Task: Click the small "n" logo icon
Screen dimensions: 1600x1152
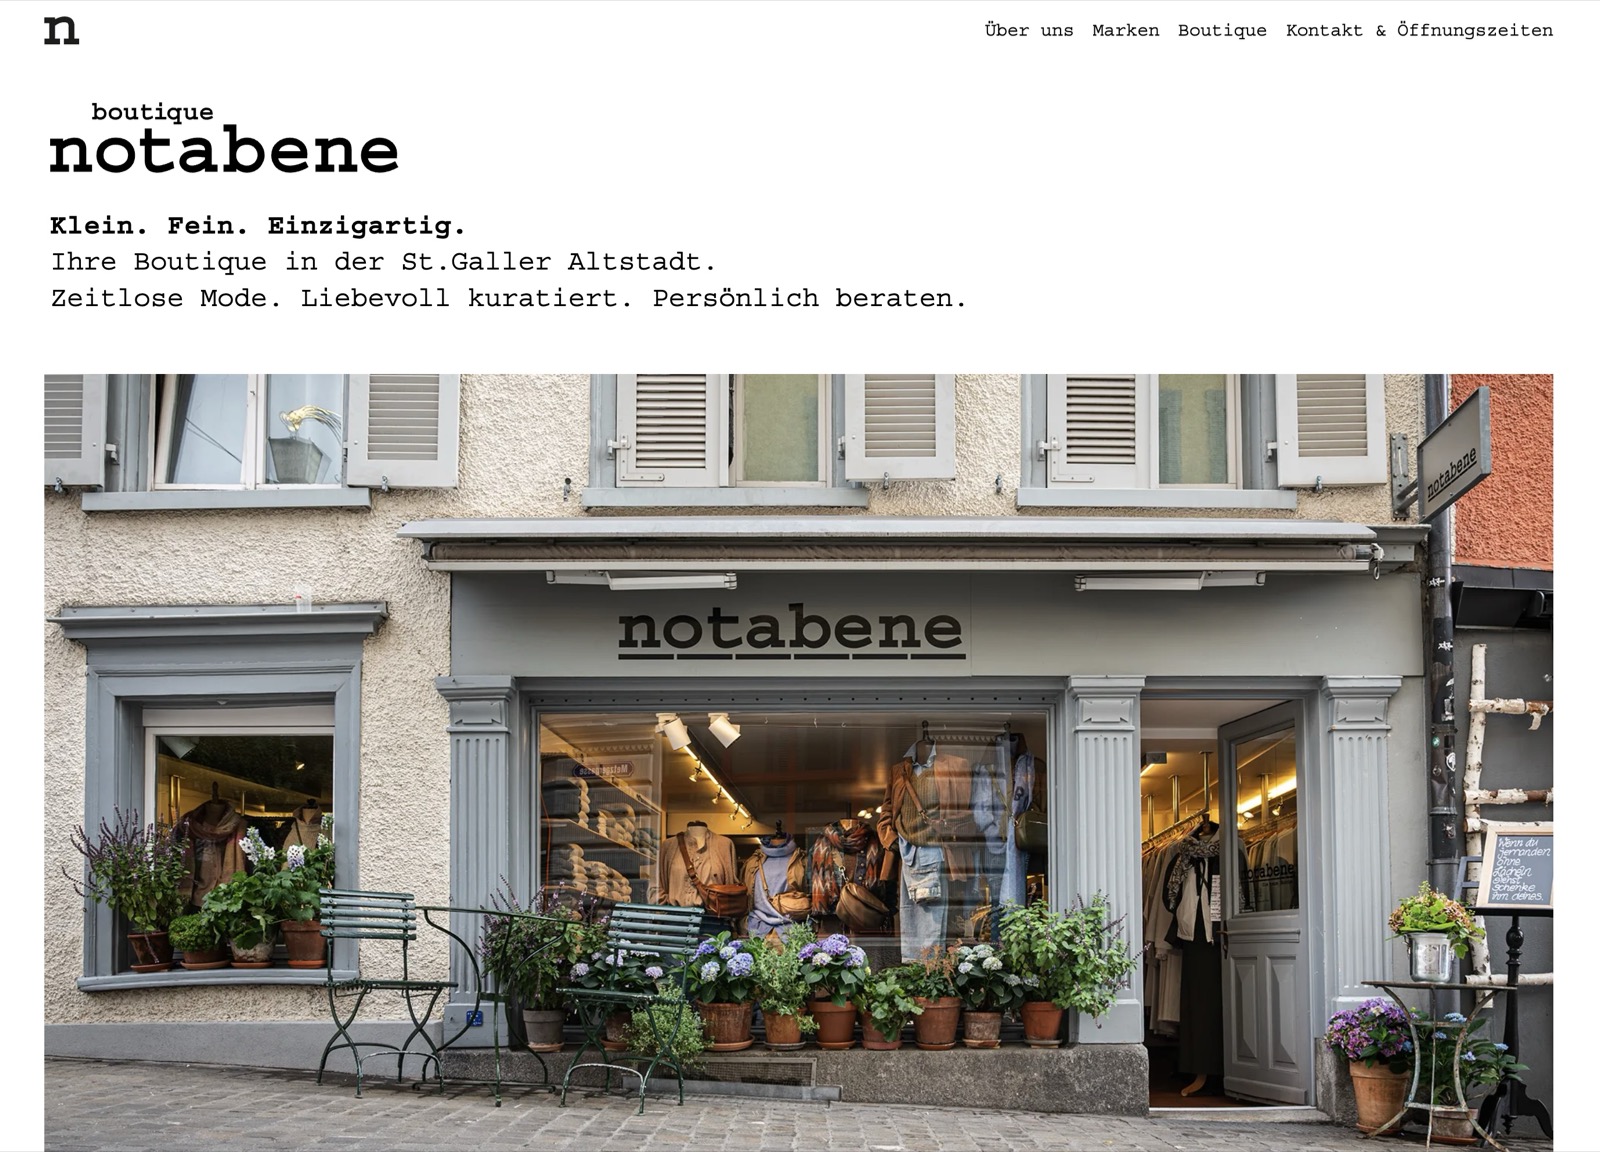Action: point(61,30)
